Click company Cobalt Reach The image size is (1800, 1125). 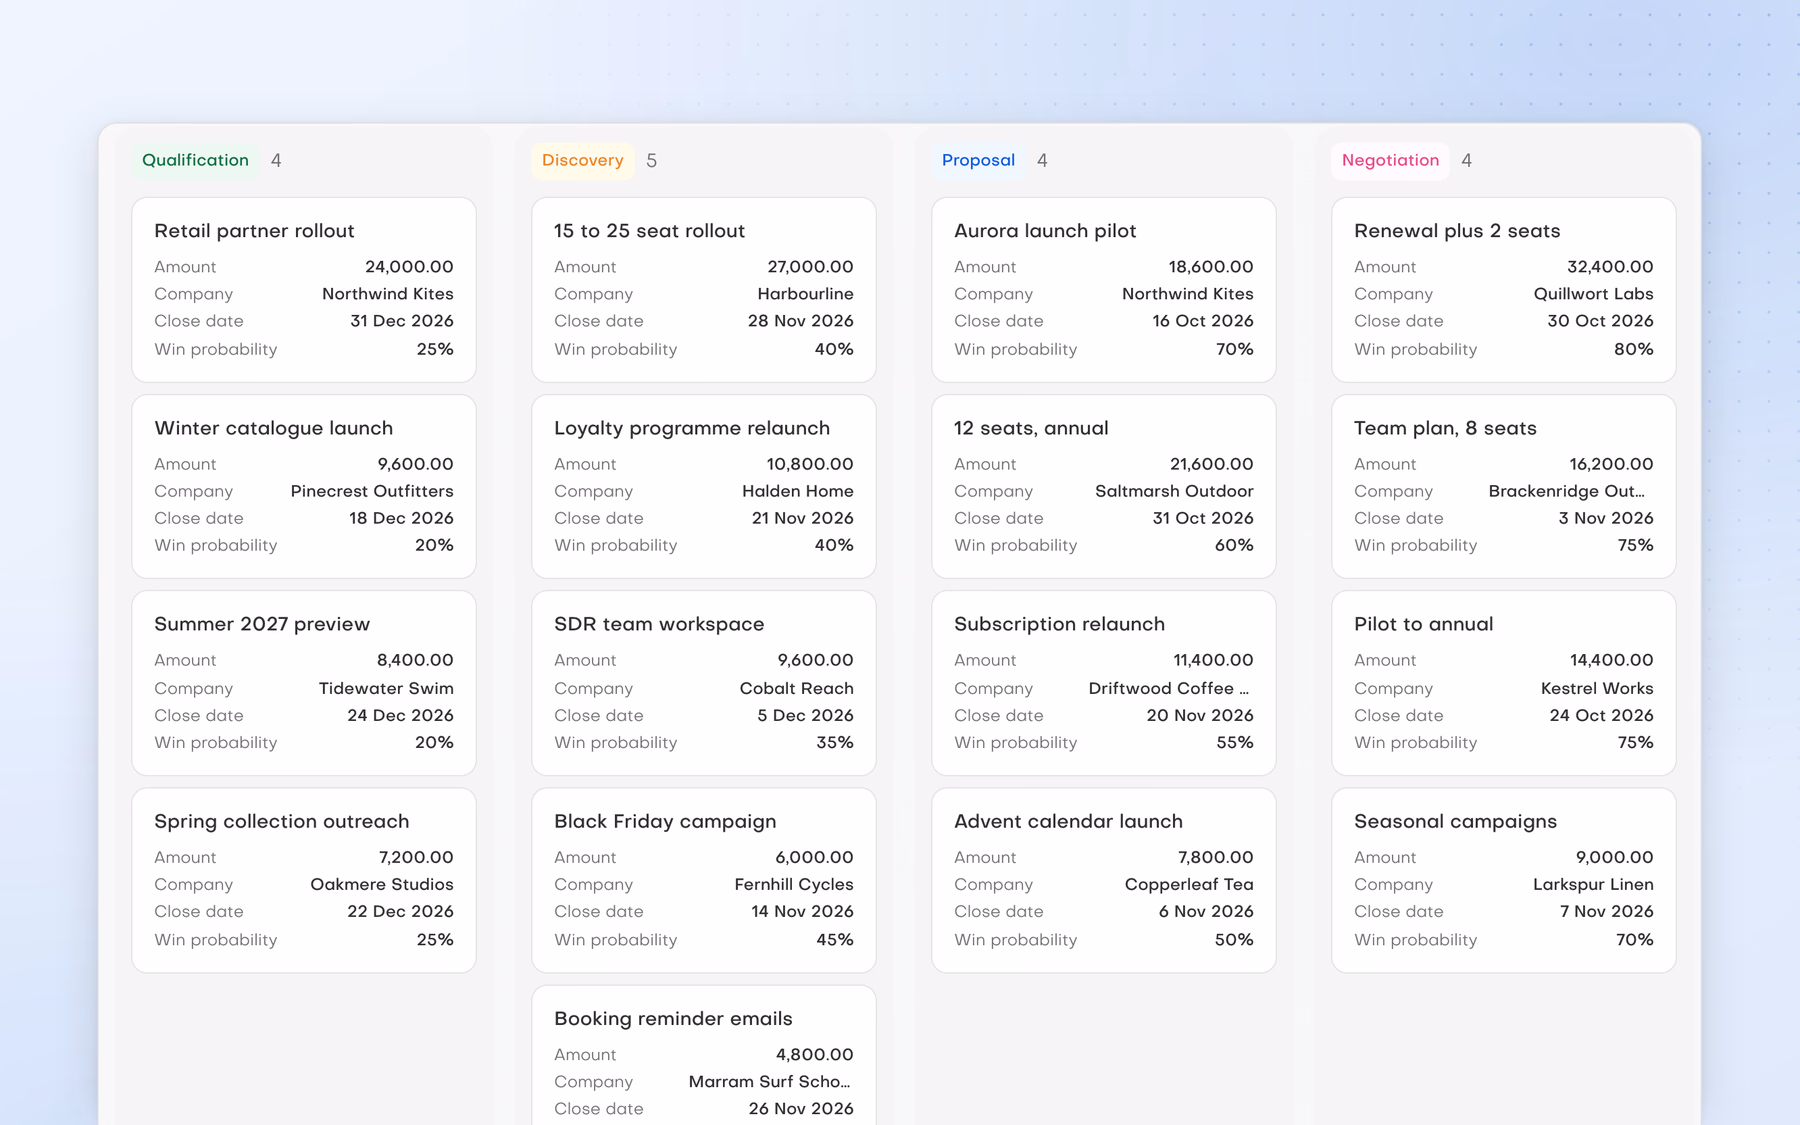[797, 688]
